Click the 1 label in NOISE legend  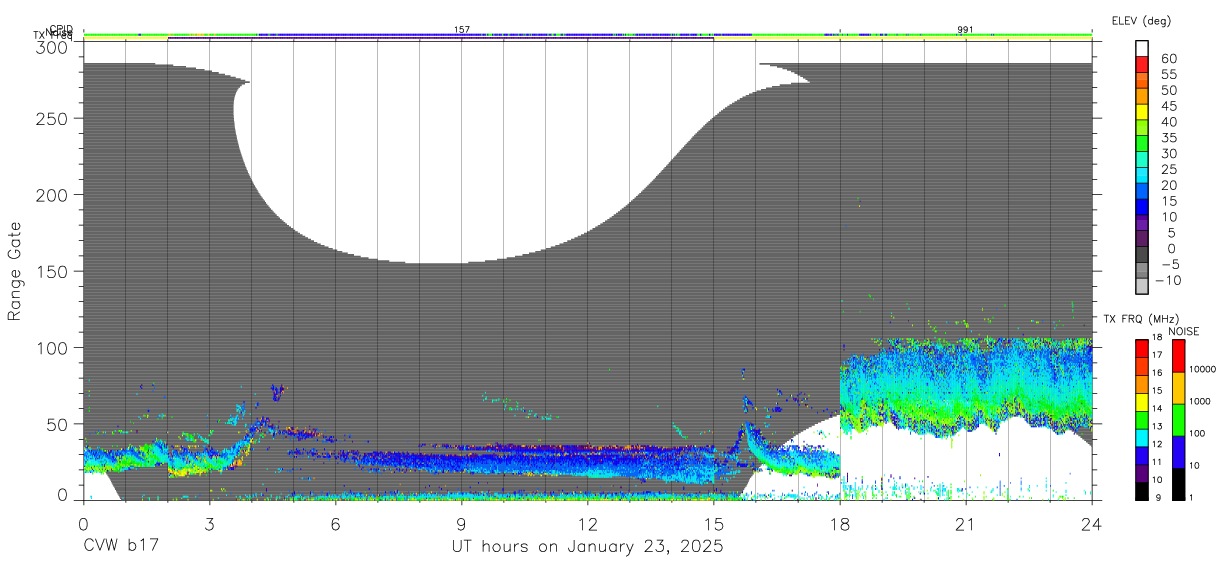coord(1192,497)
